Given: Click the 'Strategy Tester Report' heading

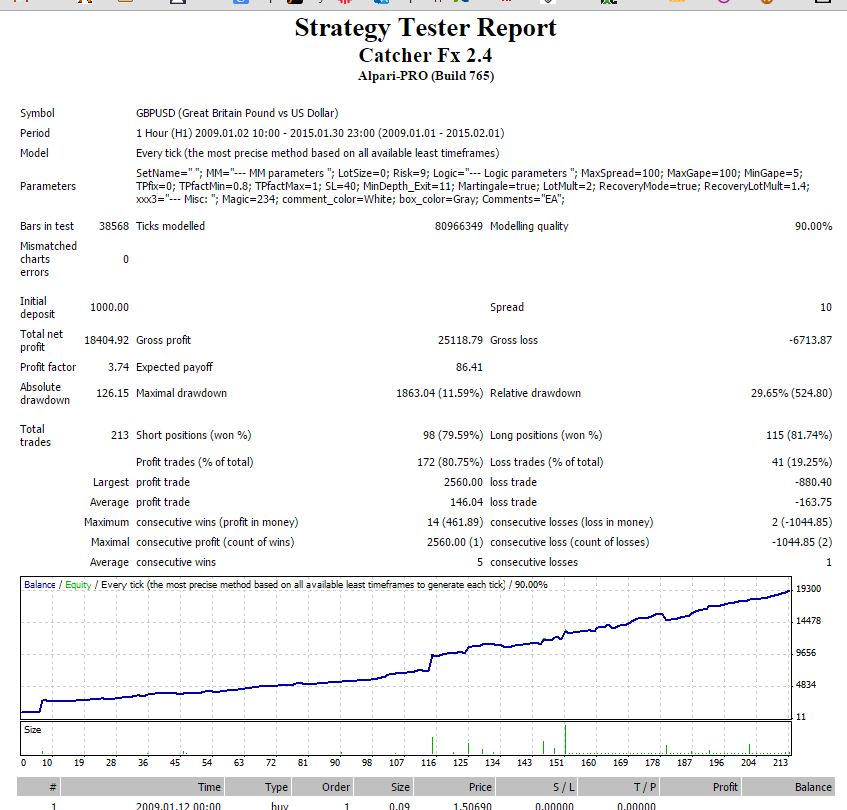Looking at the screenshot, I should pyautogui.click(x=426, y=28).
